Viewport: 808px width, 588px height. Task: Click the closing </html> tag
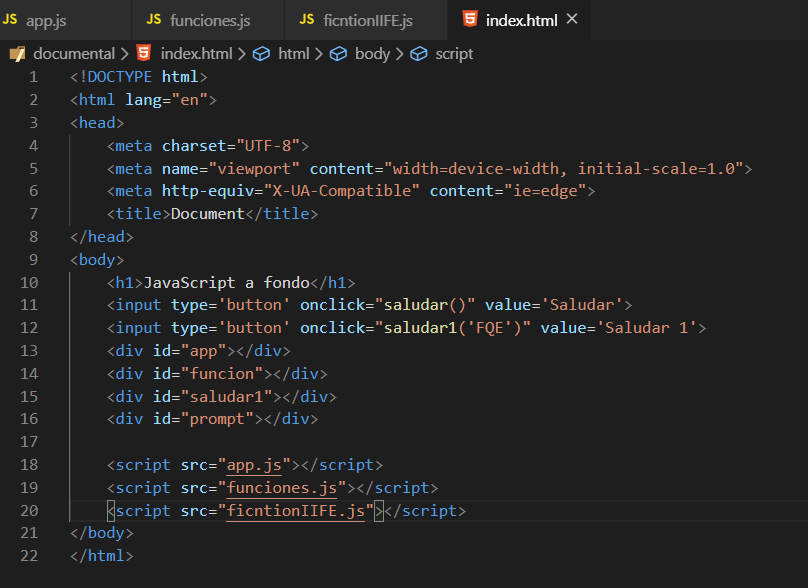pos(102,556)
